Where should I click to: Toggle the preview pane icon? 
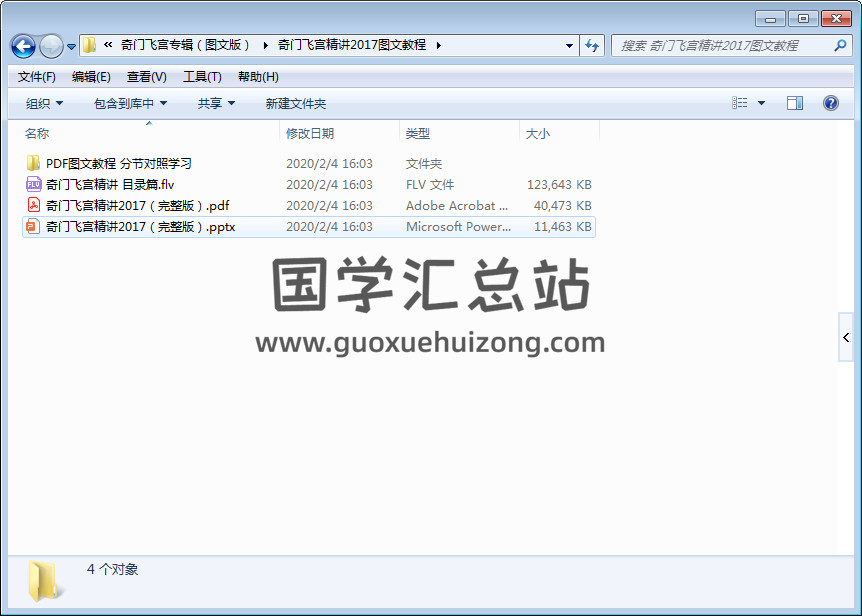click(x=795, y=103)
